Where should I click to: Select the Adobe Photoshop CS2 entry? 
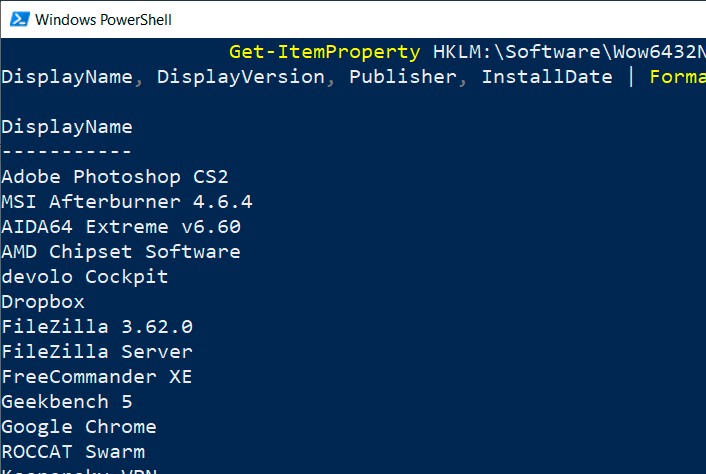(115, 177)
